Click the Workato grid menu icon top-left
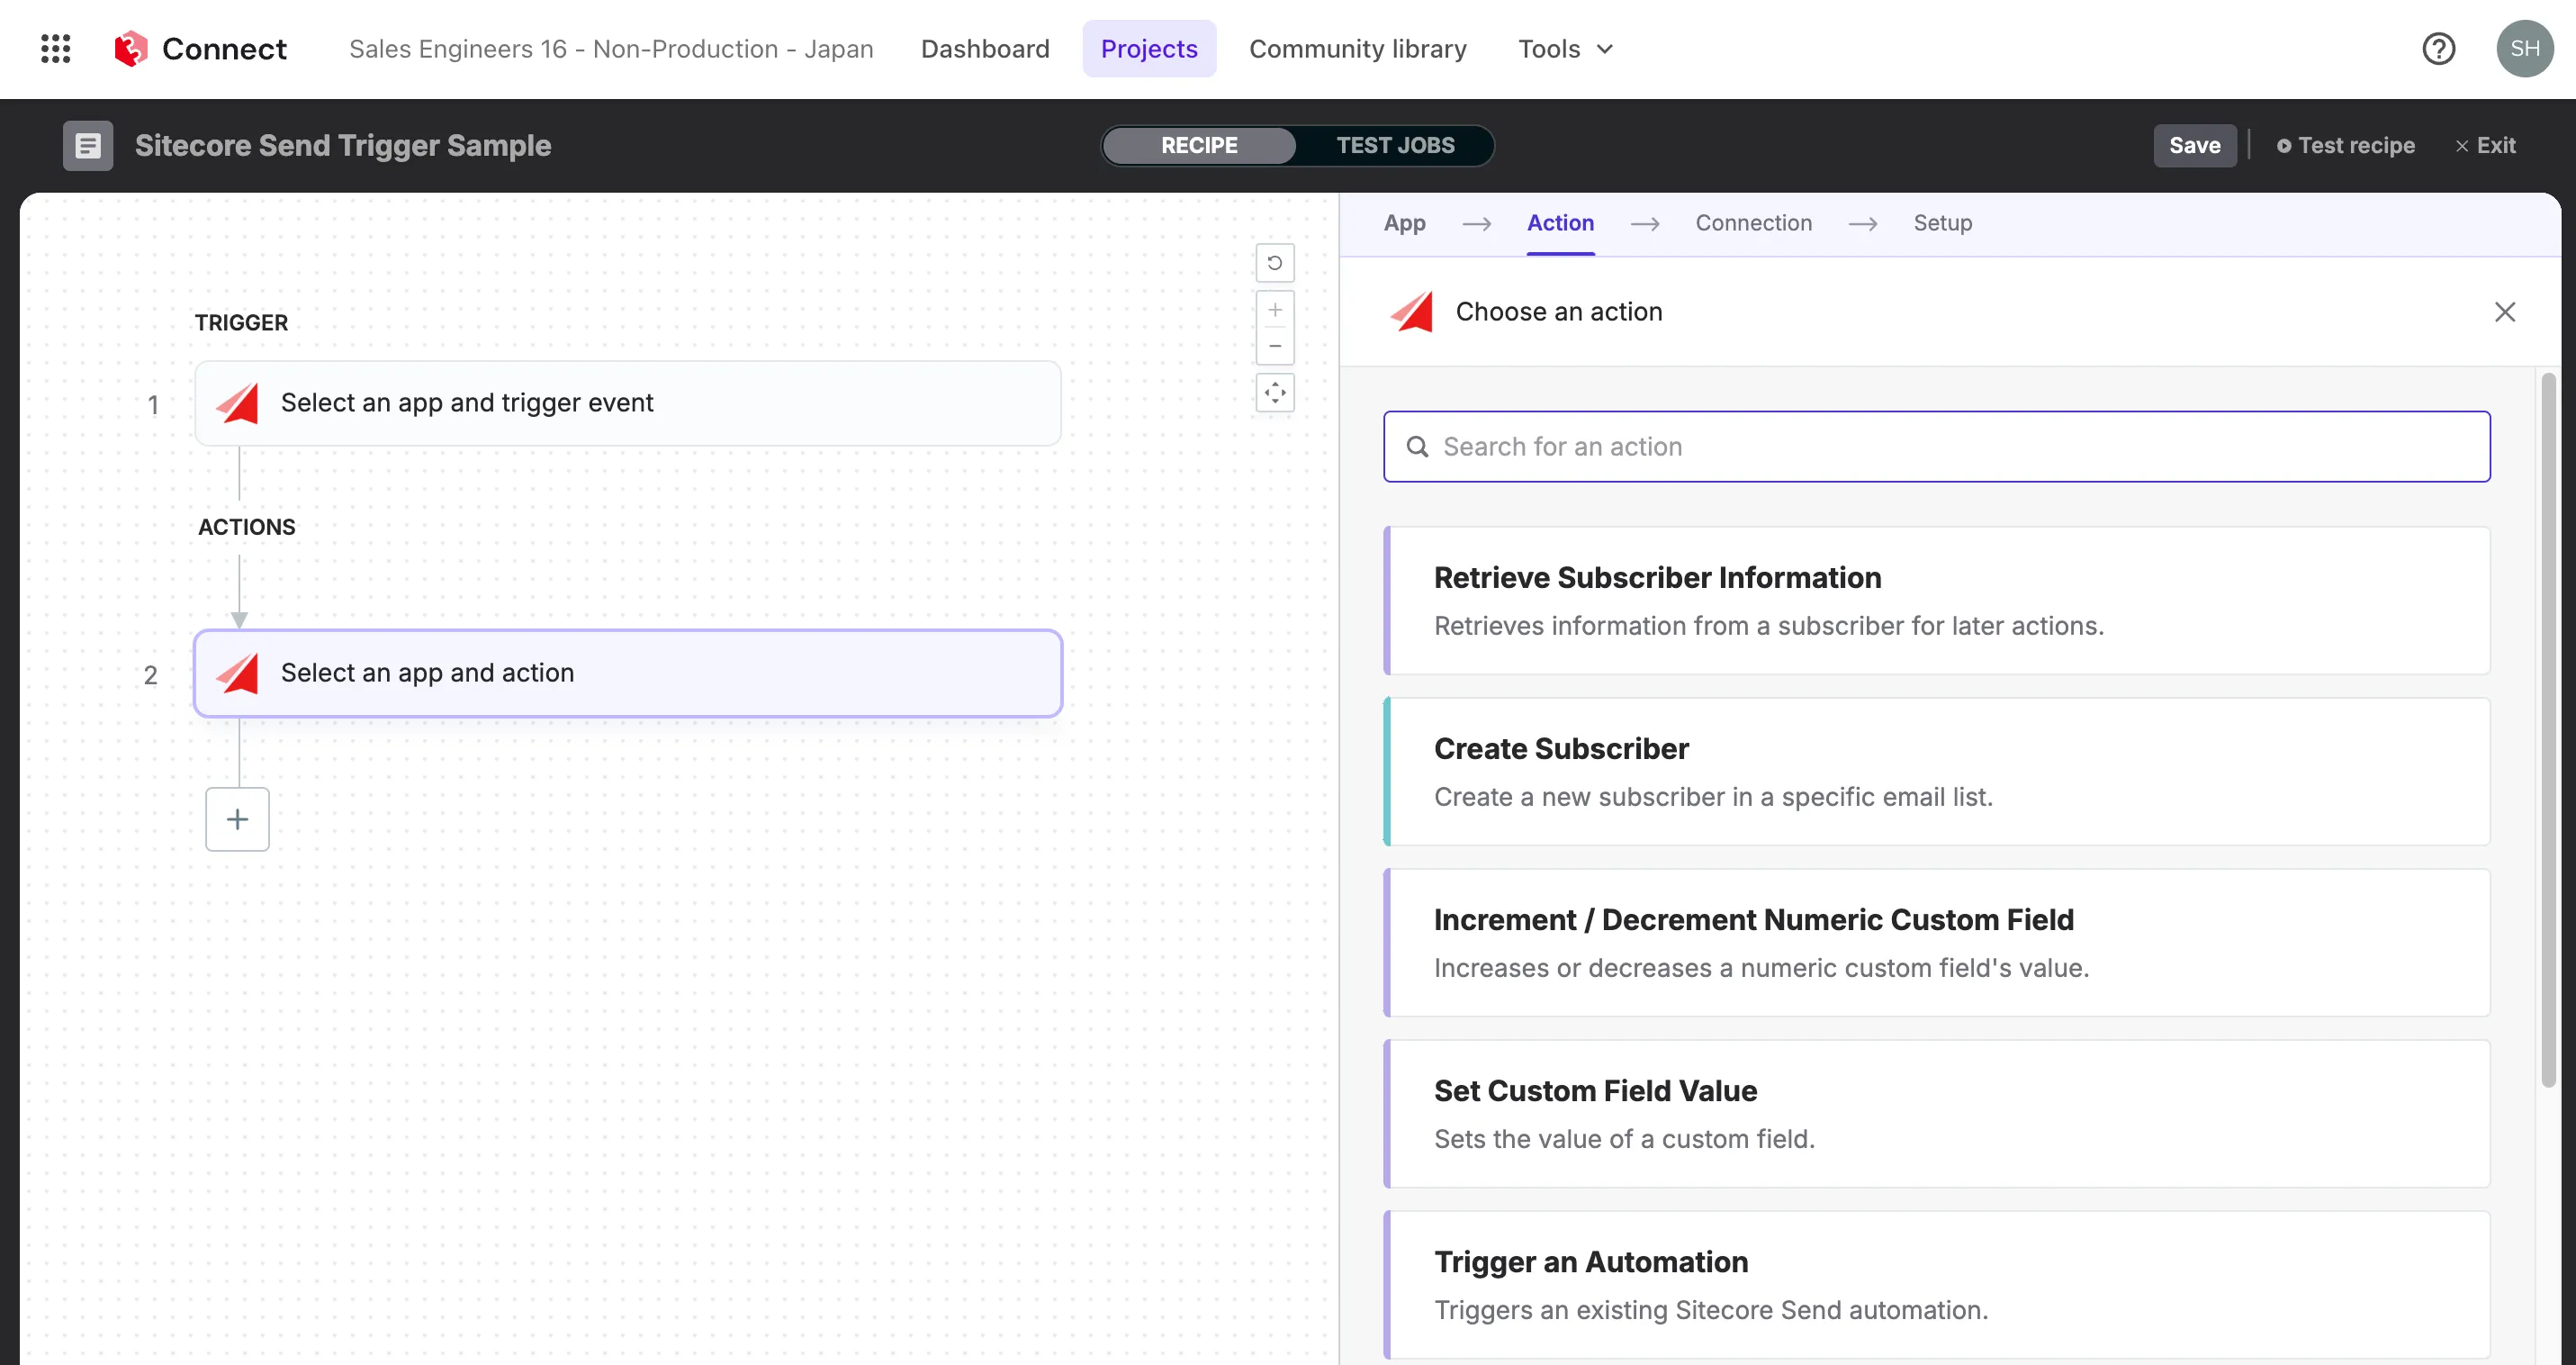Image resolution: width=2576 pixels, height=1365 pixels. pyautogui.click(x=55, y=48)
